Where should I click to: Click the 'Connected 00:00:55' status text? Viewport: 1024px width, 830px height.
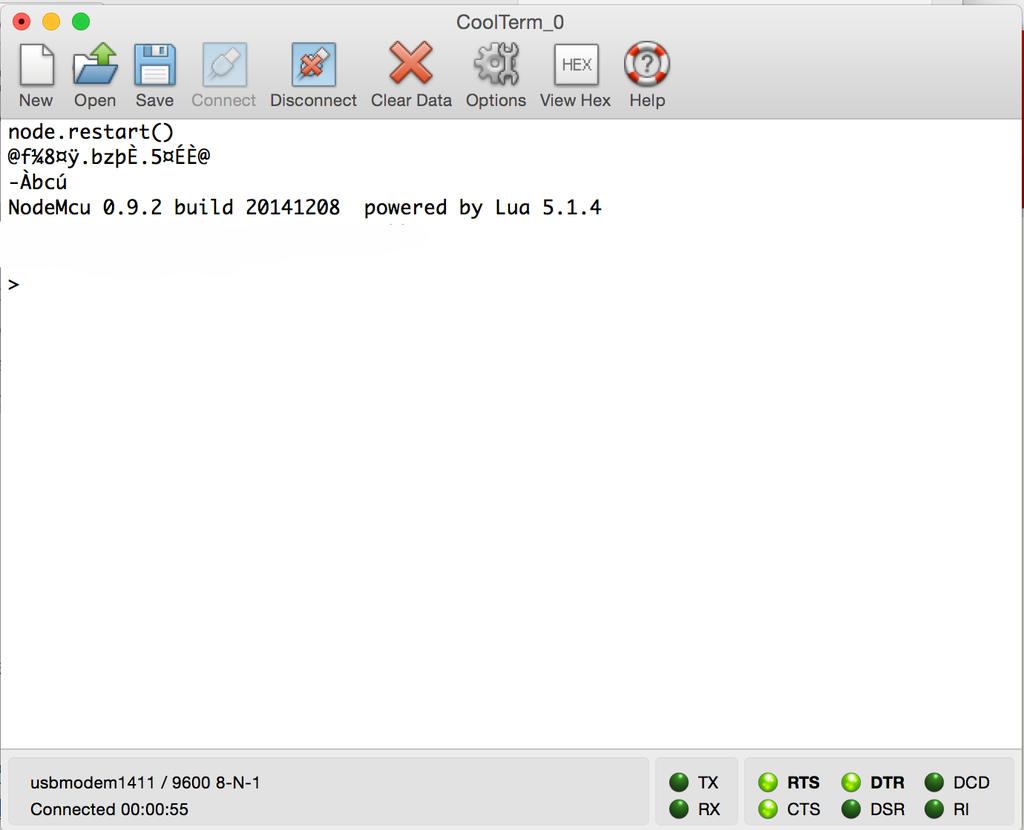tap(109, 809)
